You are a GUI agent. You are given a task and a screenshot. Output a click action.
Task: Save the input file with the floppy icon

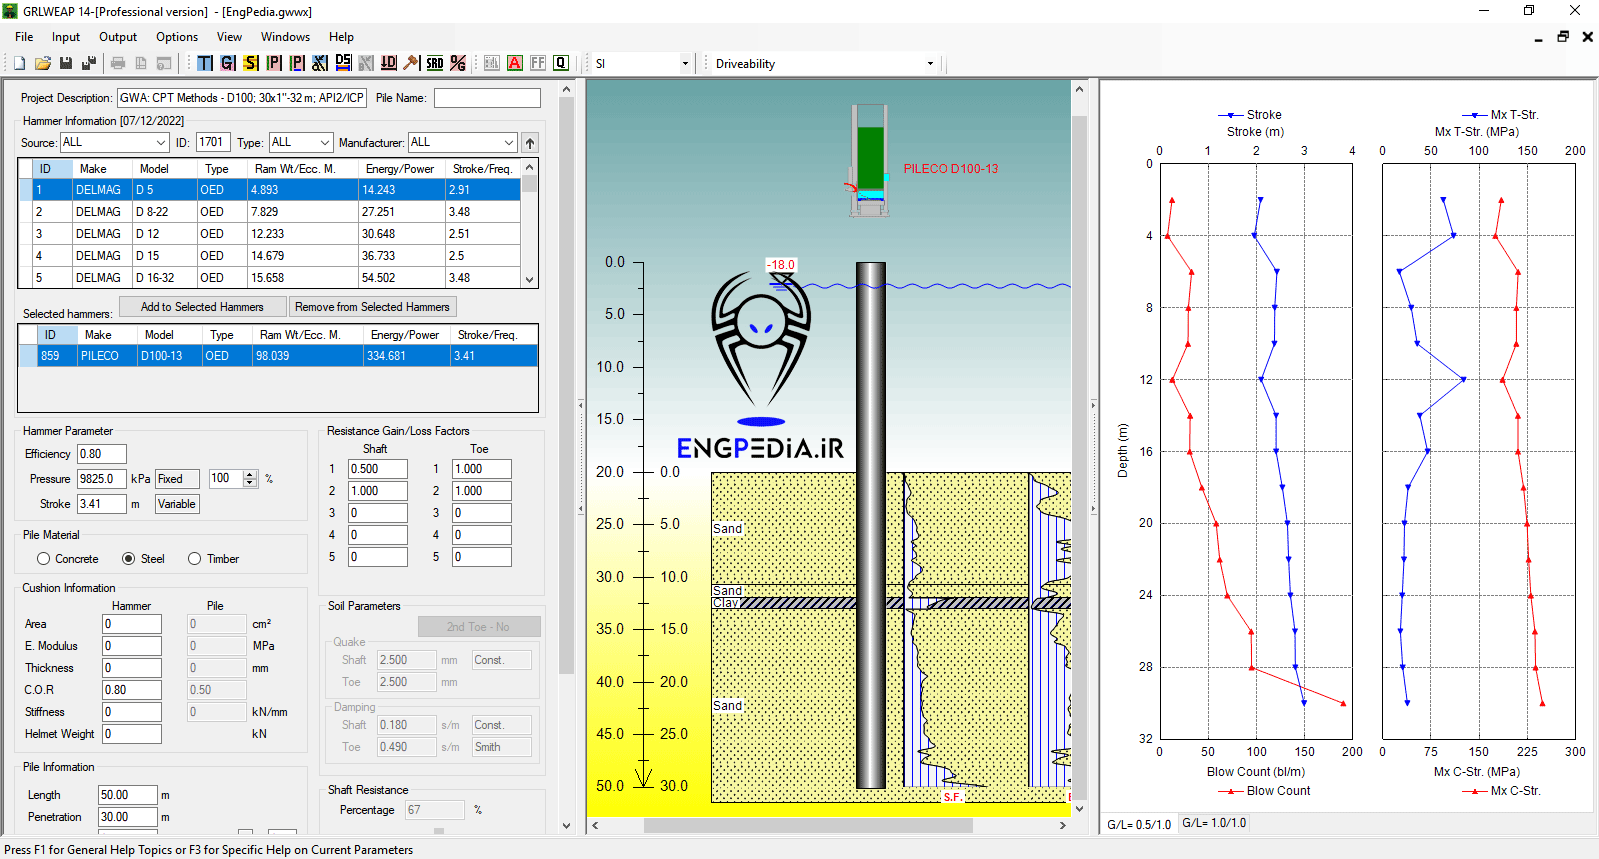tap(66, 63)
